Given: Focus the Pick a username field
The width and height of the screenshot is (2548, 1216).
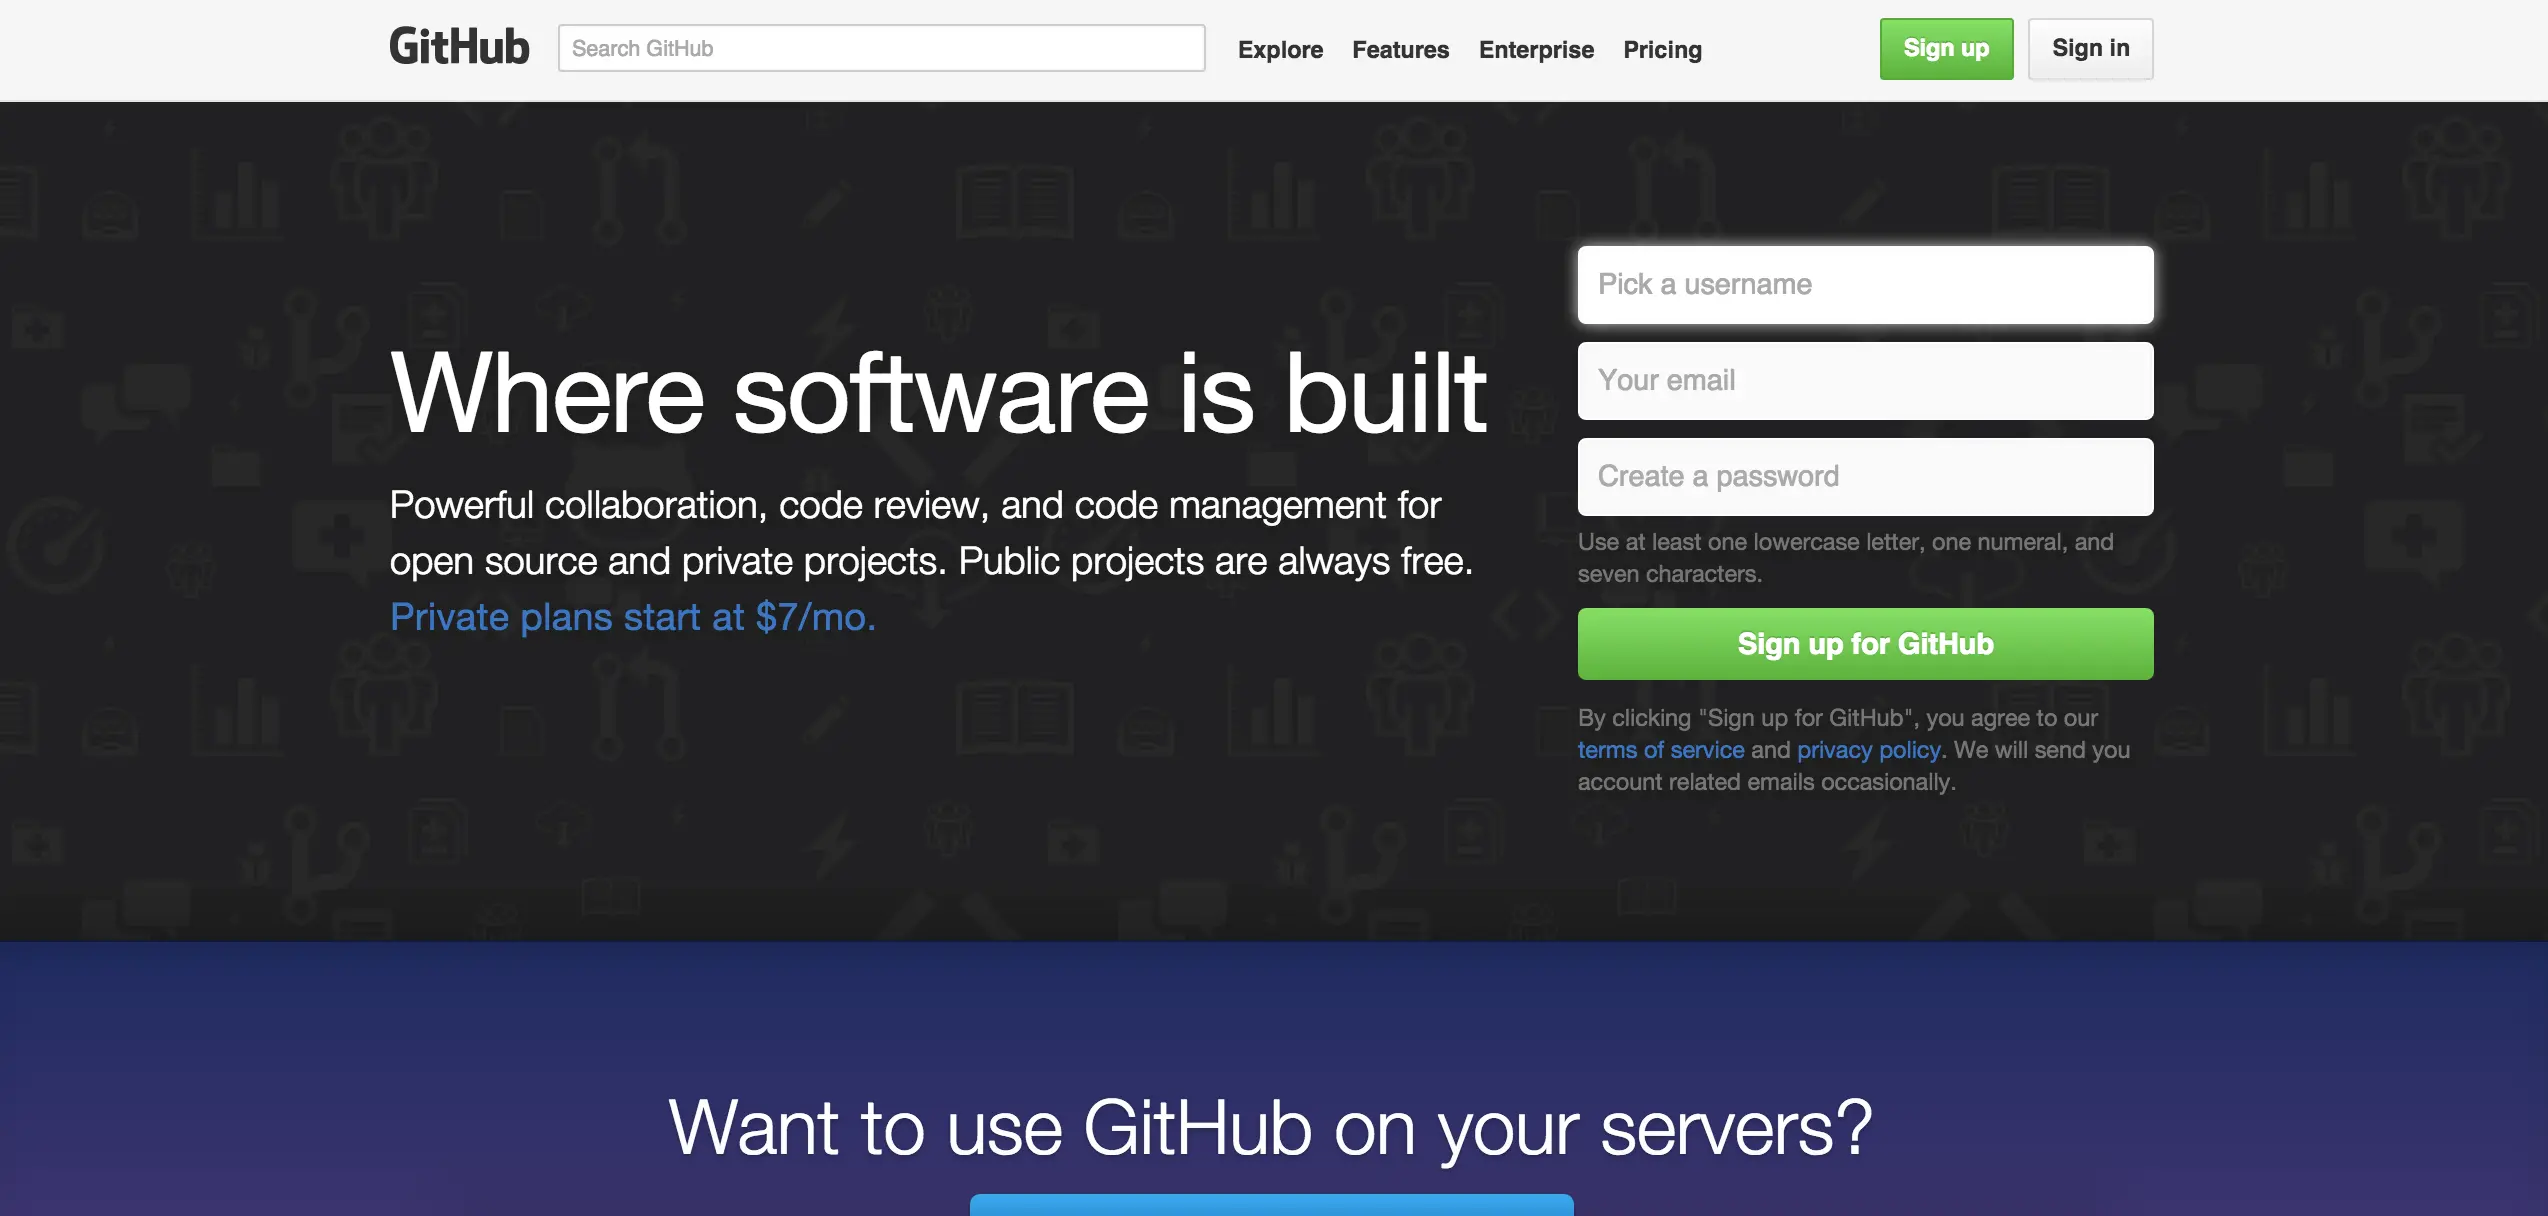Looking at the screenshot, I should coord(1865,285).
